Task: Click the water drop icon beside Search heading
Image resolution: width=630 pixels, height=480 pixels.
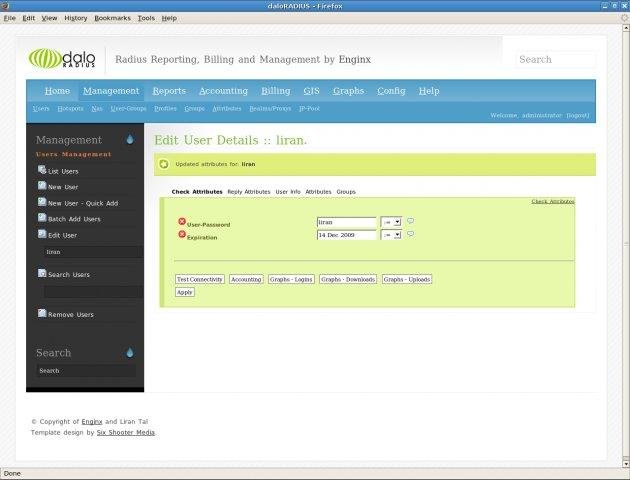Action: [130, 352]
